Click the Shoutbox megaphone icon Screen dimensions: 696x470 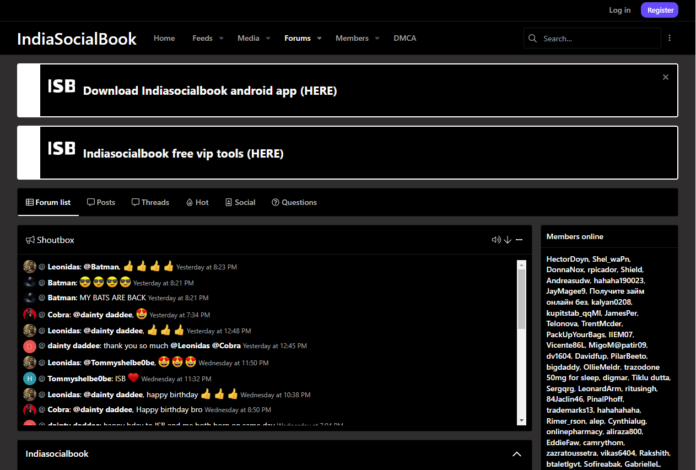(30, 240)
